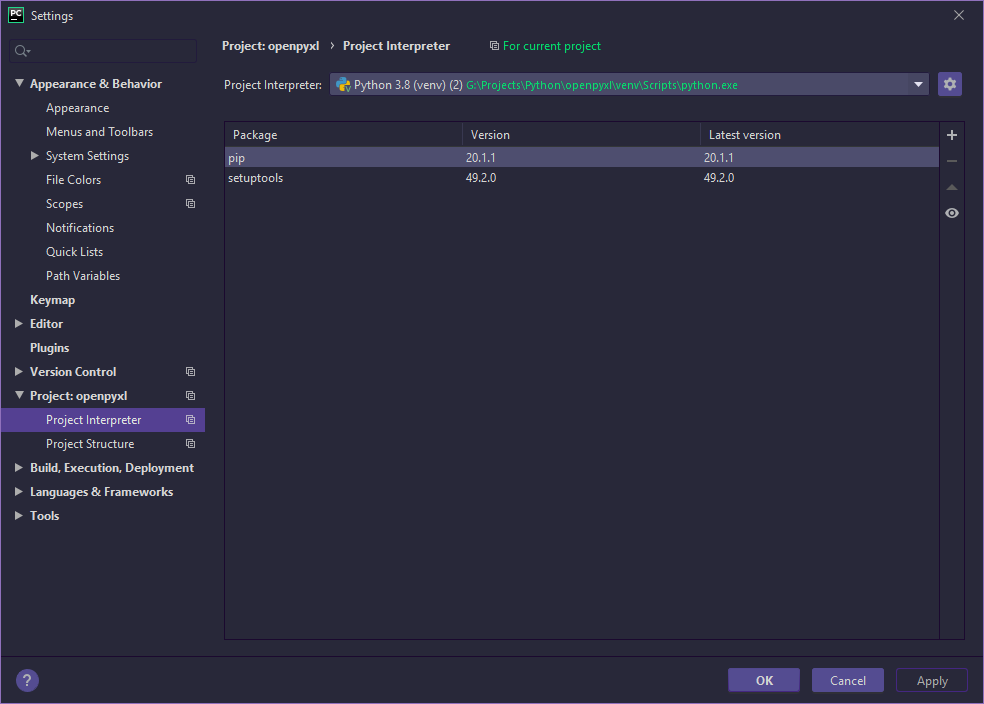Toggle show early releases eye icon
This screenshot has height=704, width=984.
click(951, 213)
